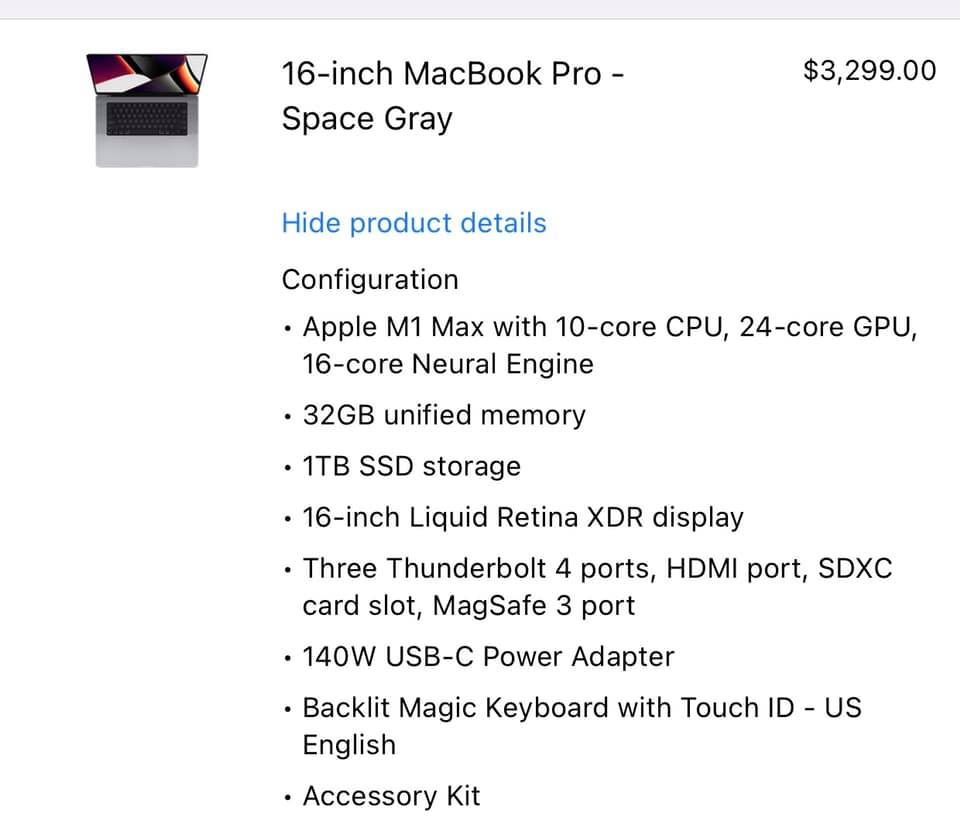Viewport: 960px width, 830px height.
Task: Open the 16-inch MacBook Pro Space Gray title
Action: point(452,96)
